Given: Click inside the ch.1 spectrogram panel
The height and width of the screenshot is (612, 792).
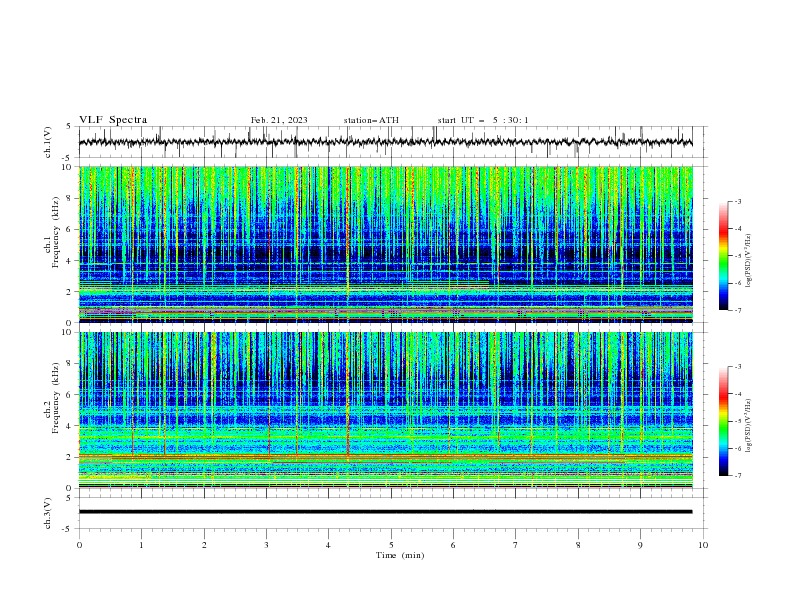Looking at the screenshot, I should pos(385,244).
